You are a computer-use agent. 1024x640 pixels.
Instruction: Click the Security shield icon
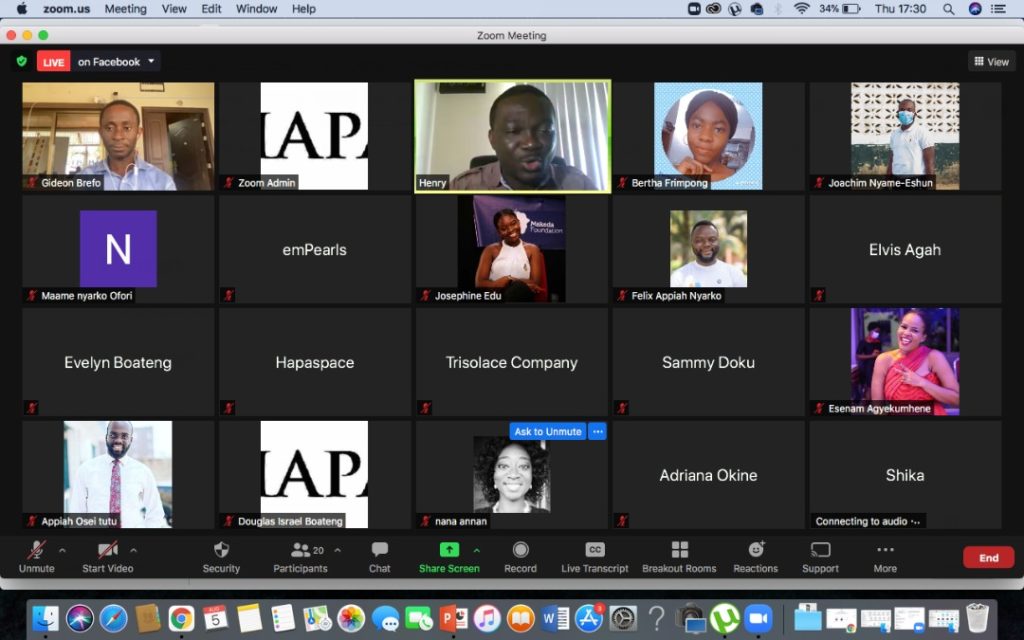[221, 550]
